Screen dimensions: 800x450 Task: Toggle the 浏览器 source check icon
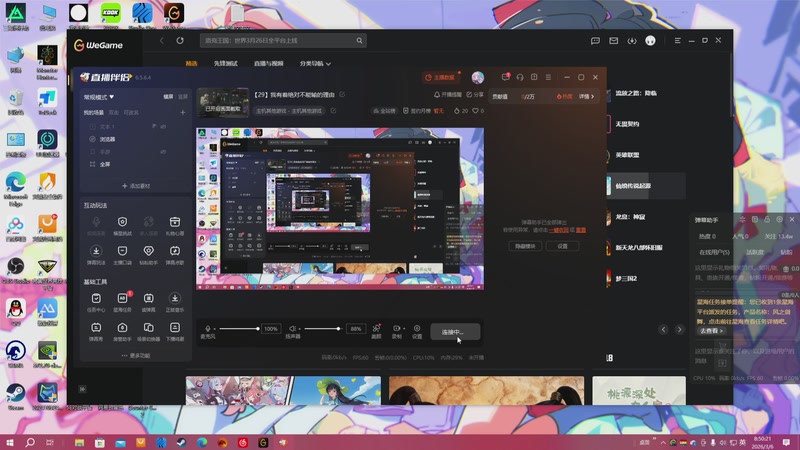pos(92,139)
